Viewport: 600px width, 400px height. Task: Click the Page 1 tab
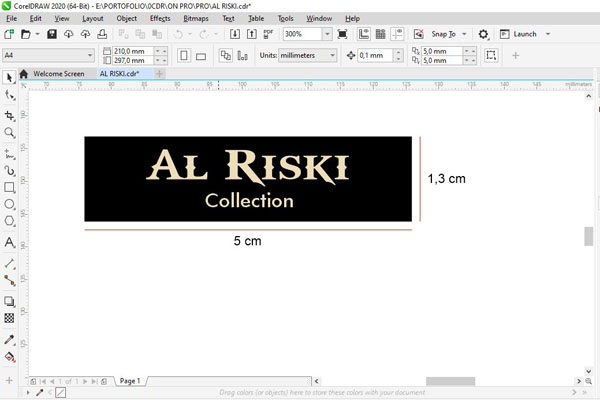[x=130, y=381]
